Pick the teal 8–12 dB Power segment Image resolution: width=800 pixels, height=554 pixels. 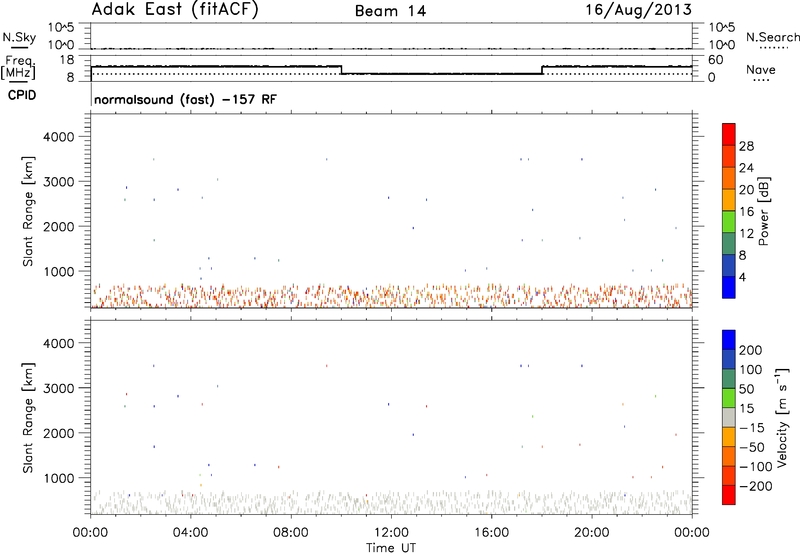tap(729, 243)
